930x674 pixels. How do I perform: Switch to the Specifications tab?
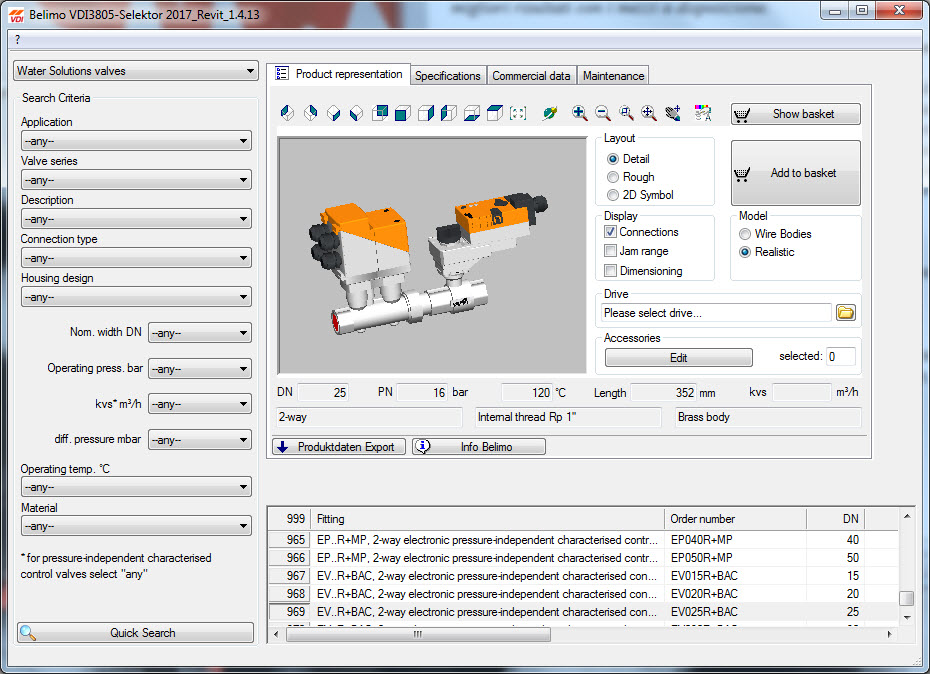point(447,76)
